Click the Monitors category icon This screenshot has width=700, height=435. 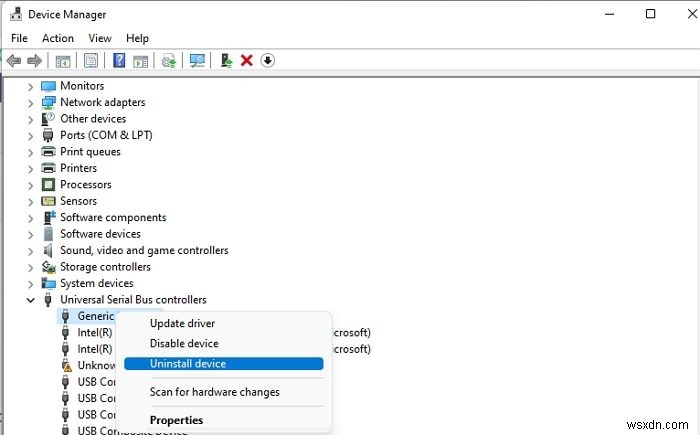[x=48, y=86]
